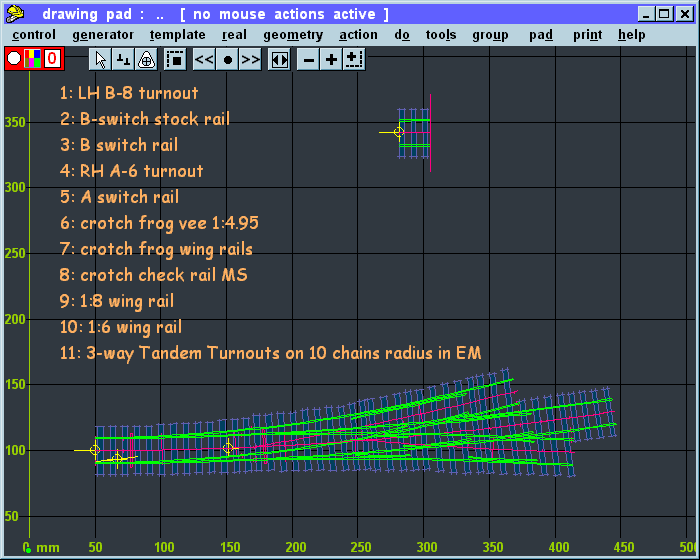Open the control menu
The width and height of the screenshot is (700, 560).
[x=34, y=35]
